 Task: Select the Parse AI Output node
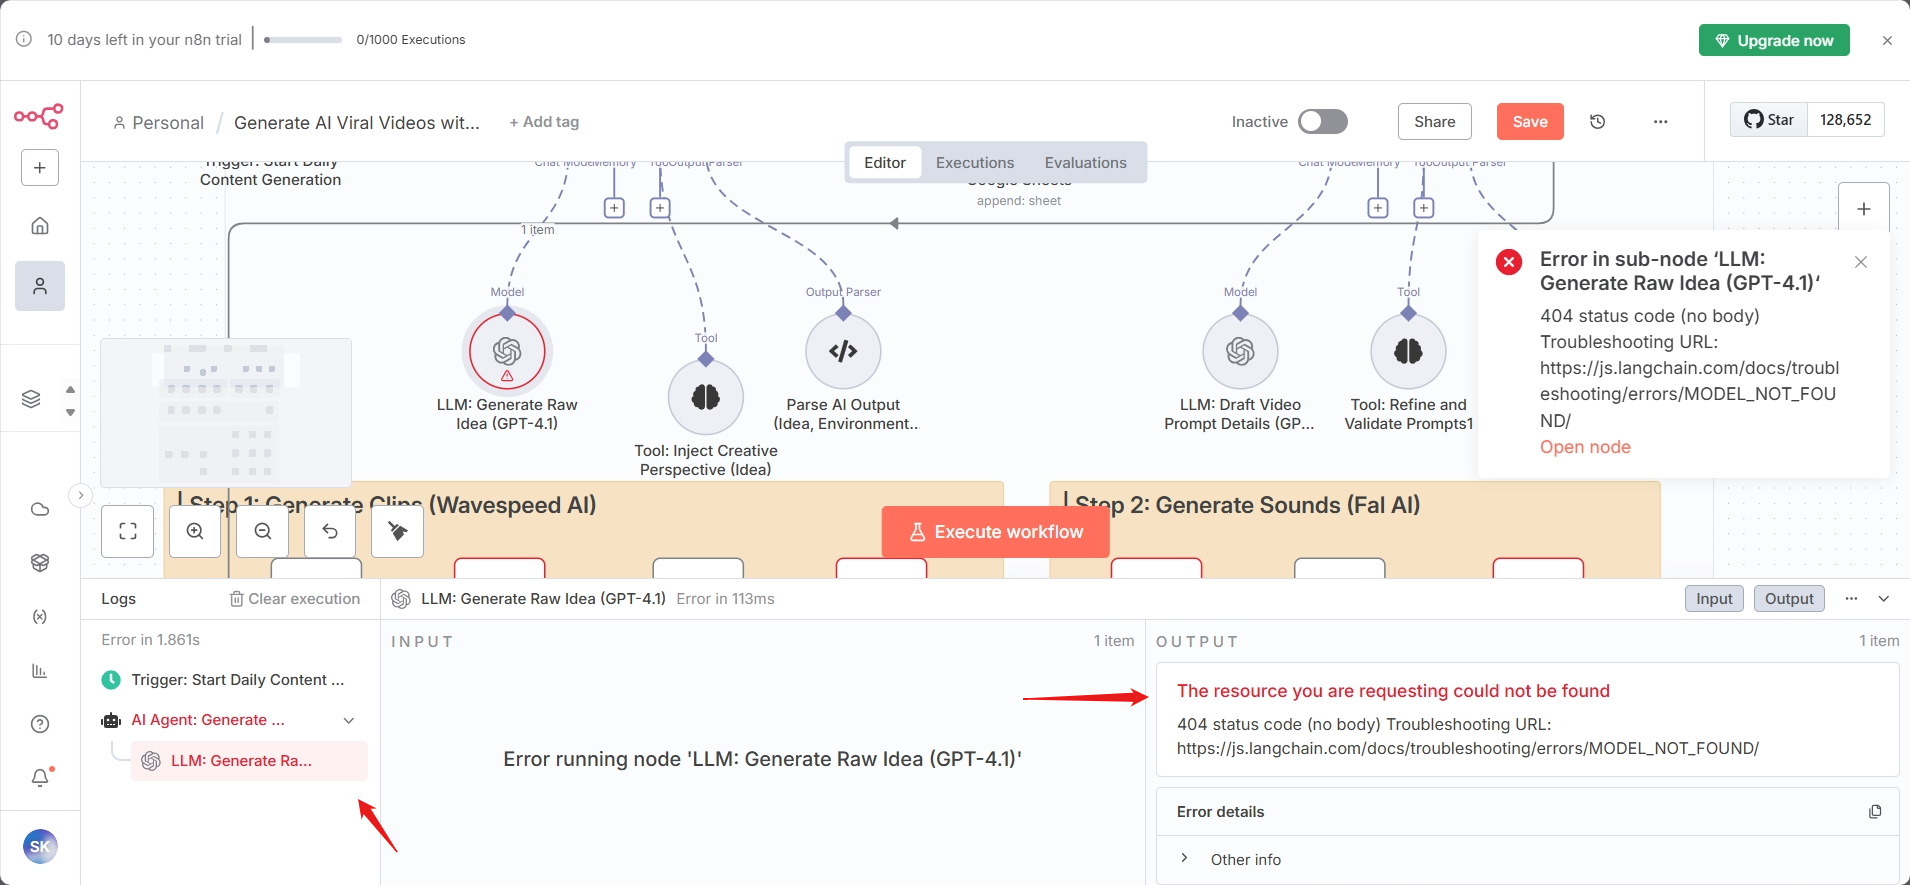(x=843, y=351)
